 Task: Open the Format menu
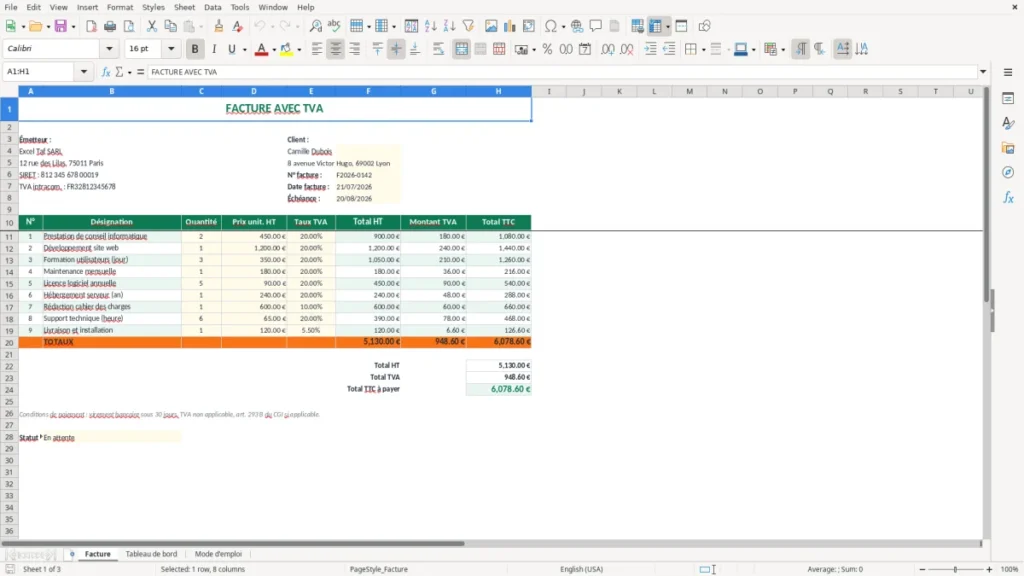120,7
